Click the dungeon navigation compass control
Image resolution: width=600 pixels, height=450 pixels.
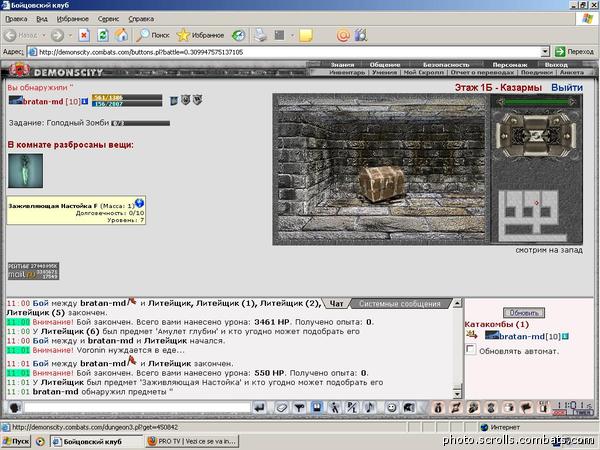click(x=536, y=135)
